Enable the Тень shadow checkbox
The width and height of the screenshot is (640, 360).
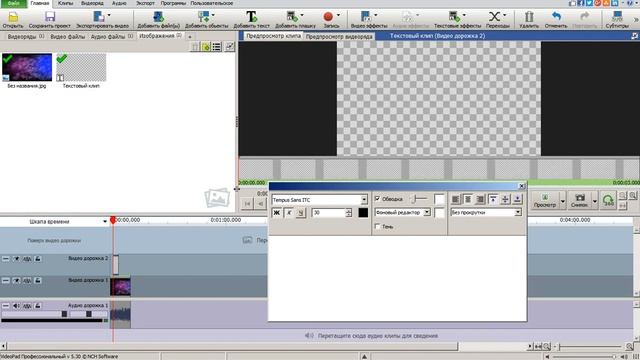coord(378,226)
